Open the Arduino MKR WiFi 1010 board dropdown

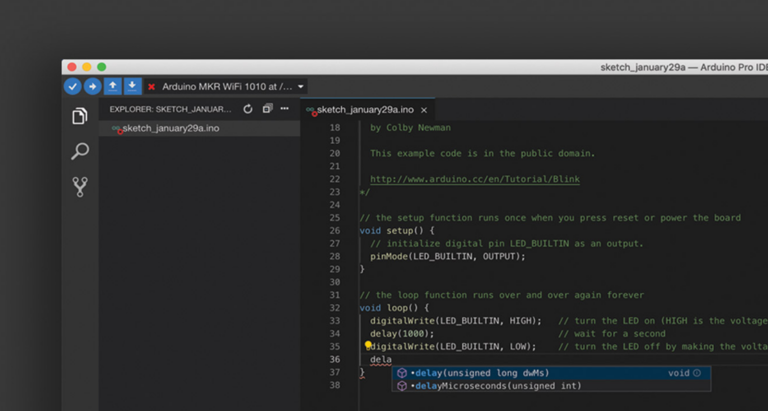[x=230, y=87]
